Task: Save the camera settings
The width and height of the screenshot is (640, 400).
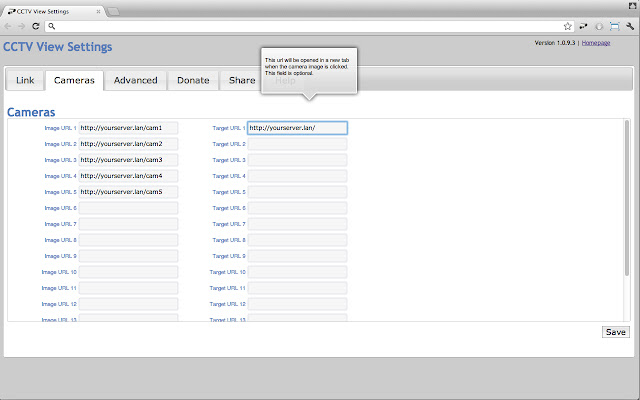Action: (616, 332)
